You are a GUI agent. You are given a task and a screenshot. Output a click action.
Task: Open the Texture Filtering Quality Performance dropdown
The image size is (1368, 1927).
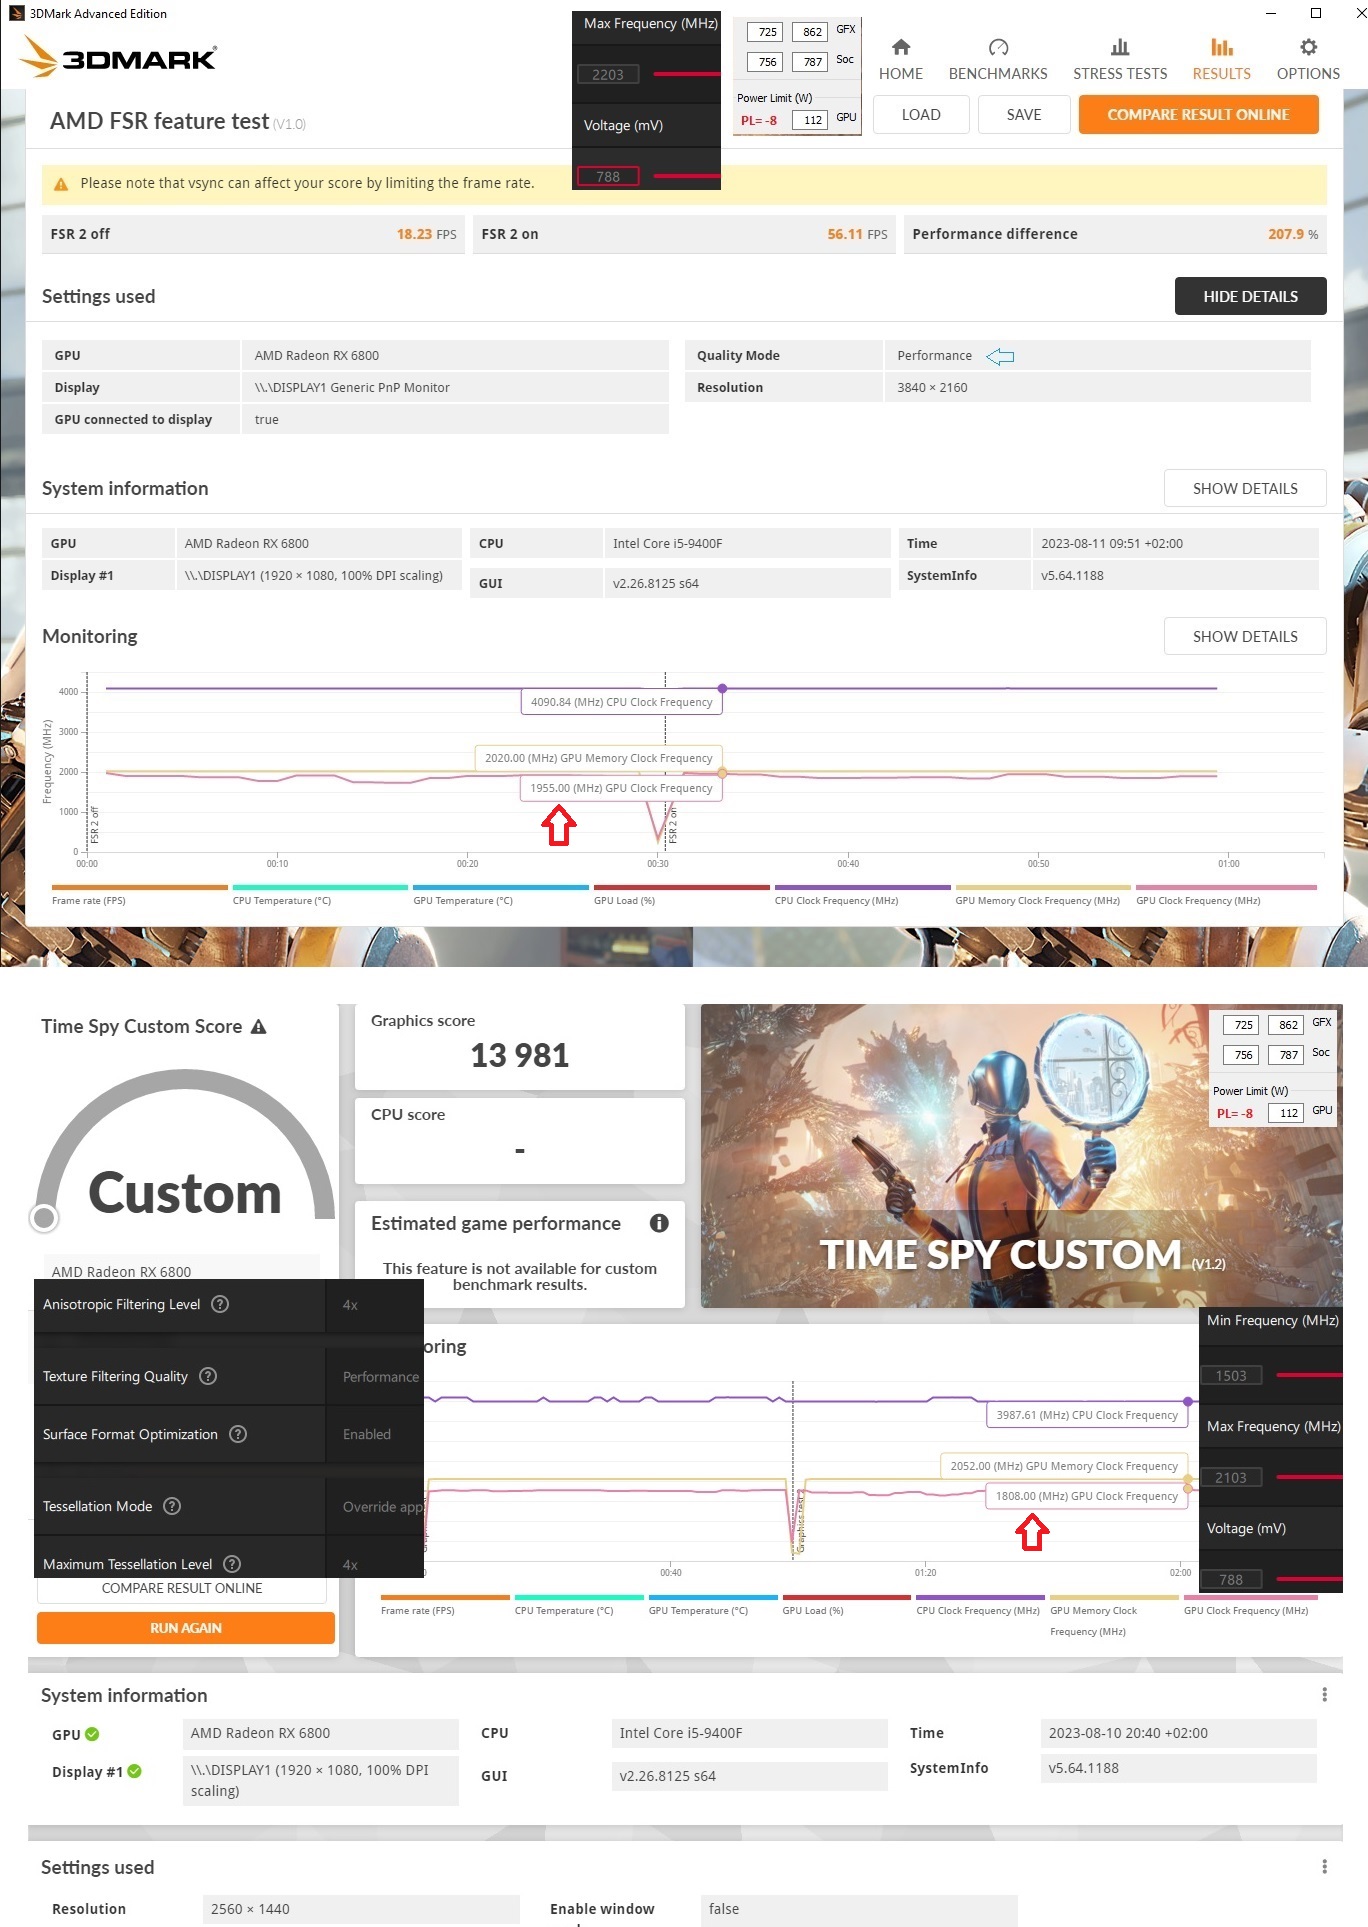pos(374,1377)
